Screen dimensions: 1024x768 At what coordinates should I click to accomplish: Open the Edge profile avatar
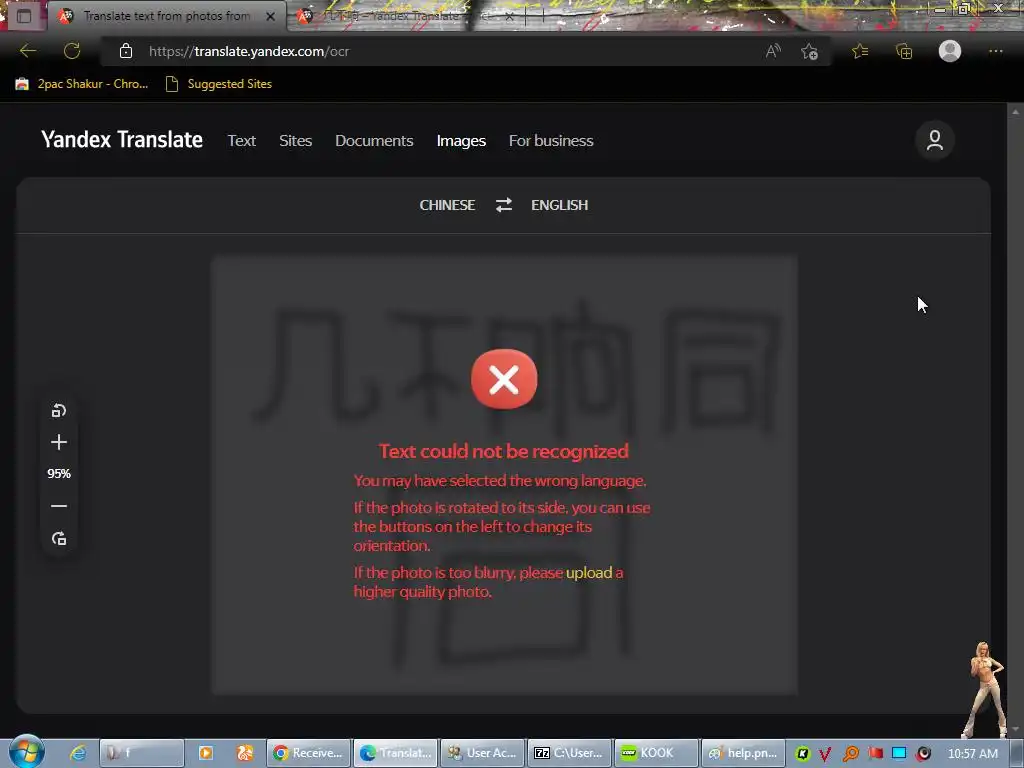[950, 51]
